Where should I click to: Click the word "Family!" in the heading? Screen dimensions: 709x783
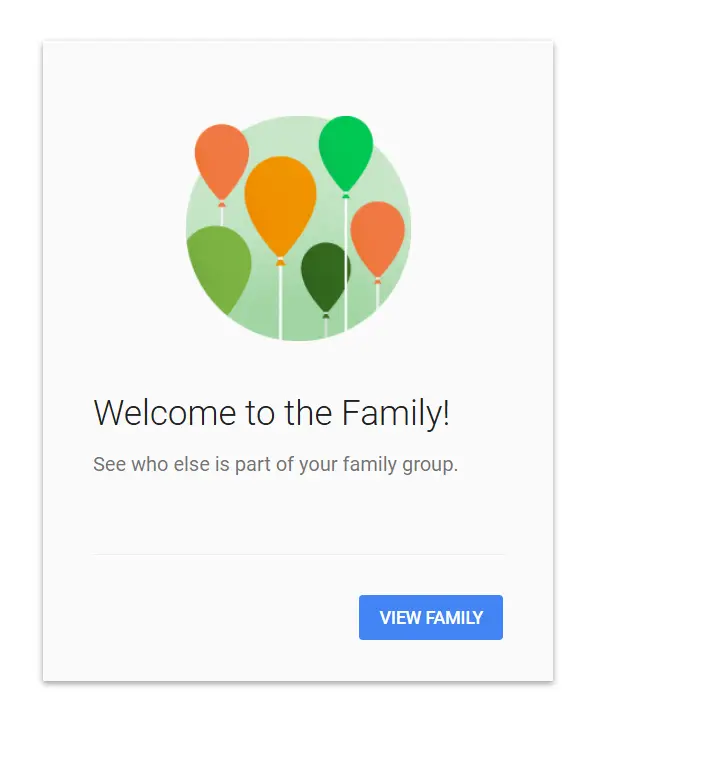[395, 413]
